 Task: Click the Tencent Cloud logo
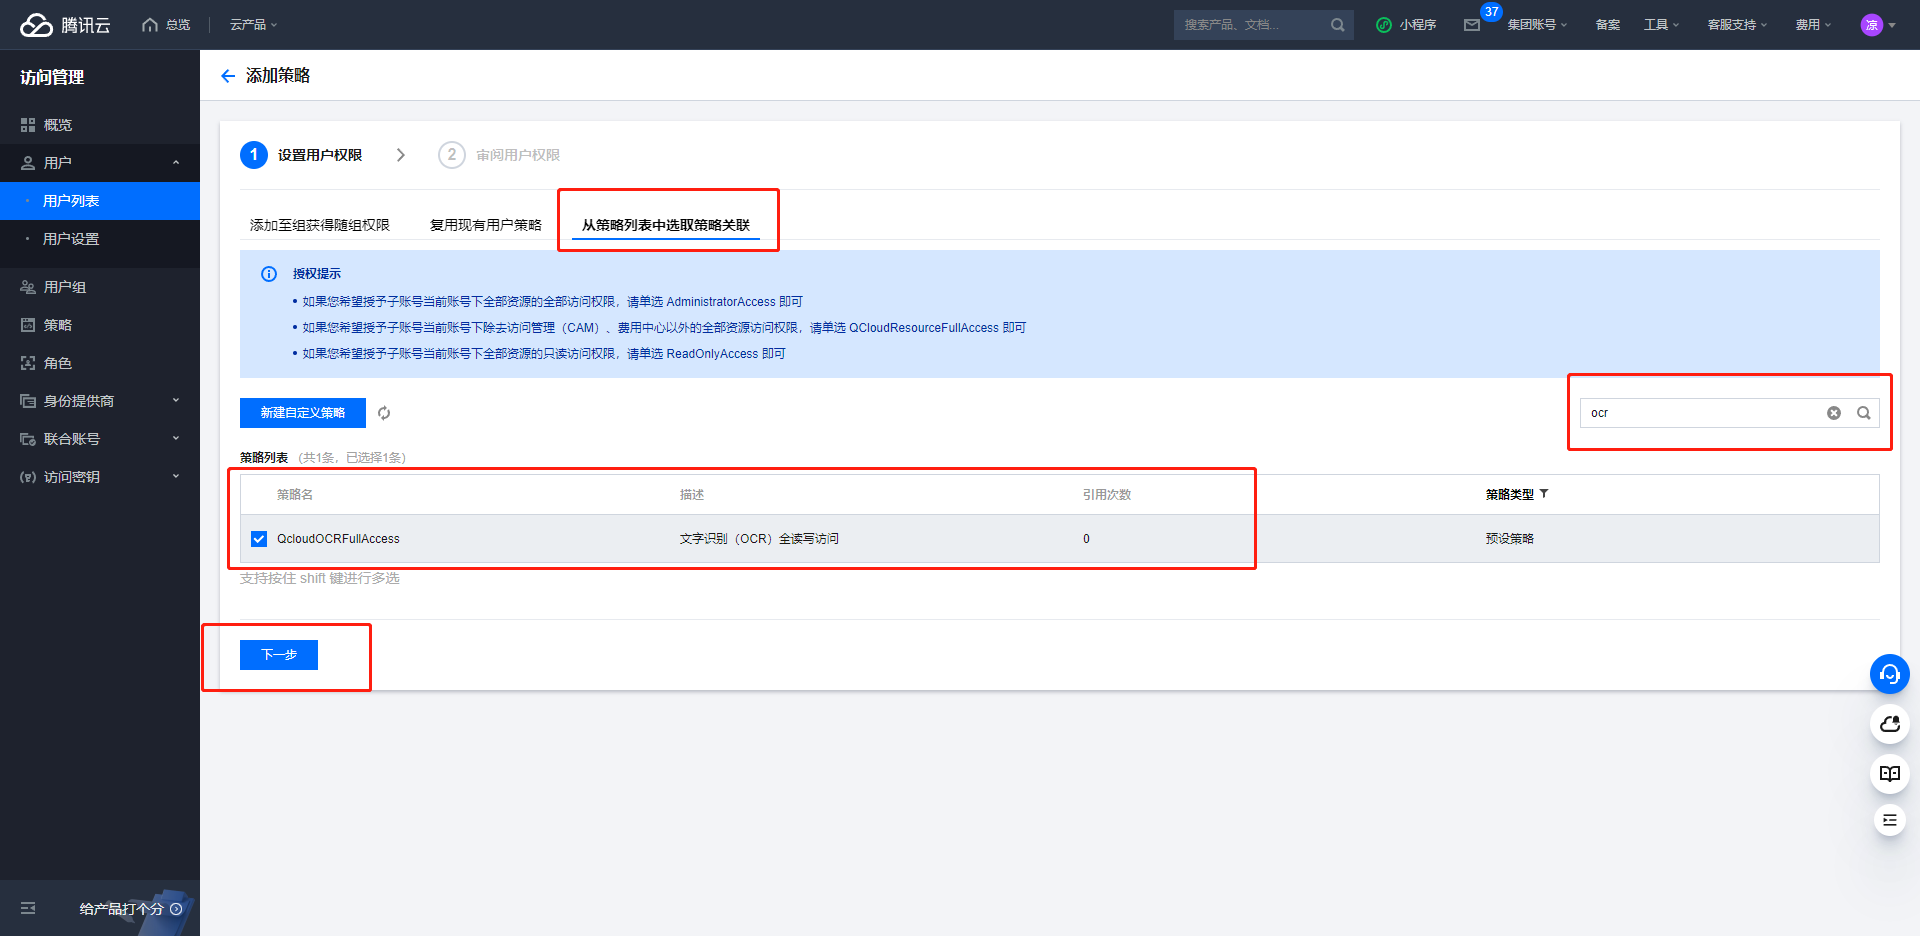click(x=65, y=25)
